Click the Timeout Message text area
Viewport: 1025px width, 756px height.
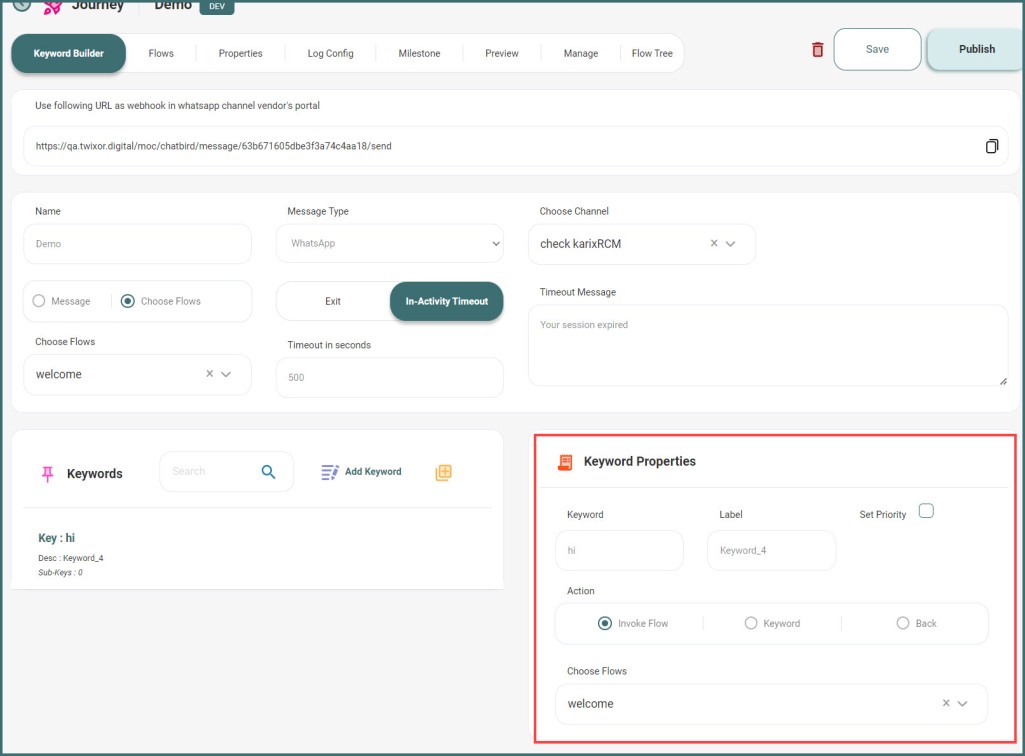[x=767, y=345]
